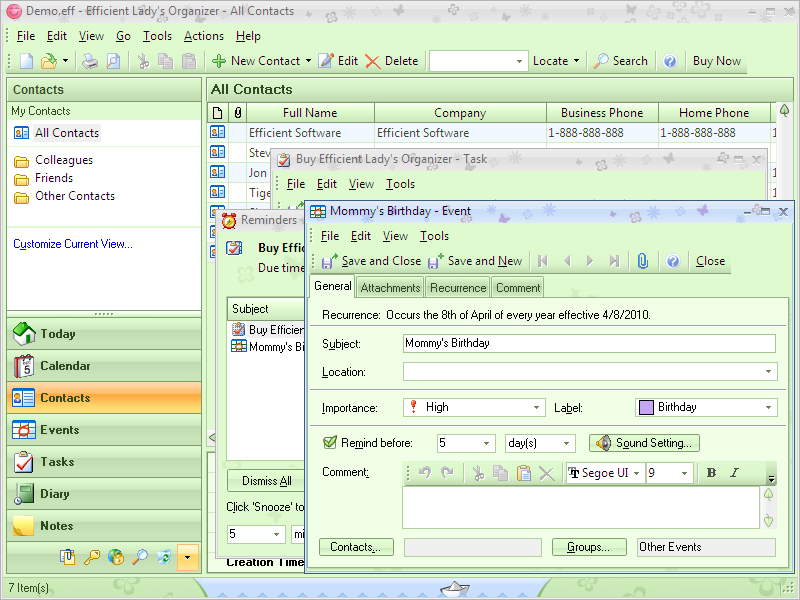Click the purple Birthday label color swatch
This screenshot has width=800, height=600.
click(x=646, y=408)
